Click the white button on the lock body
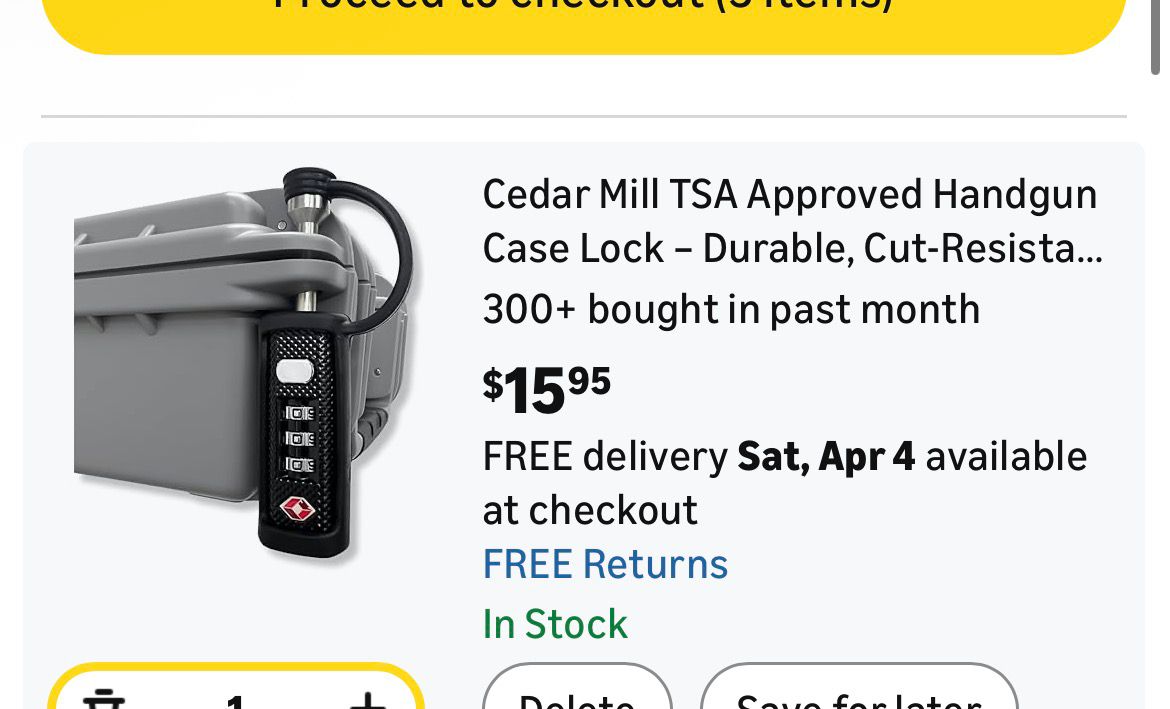The width and height of the screenshot is (1170, 709). click(x=294, y=371)
